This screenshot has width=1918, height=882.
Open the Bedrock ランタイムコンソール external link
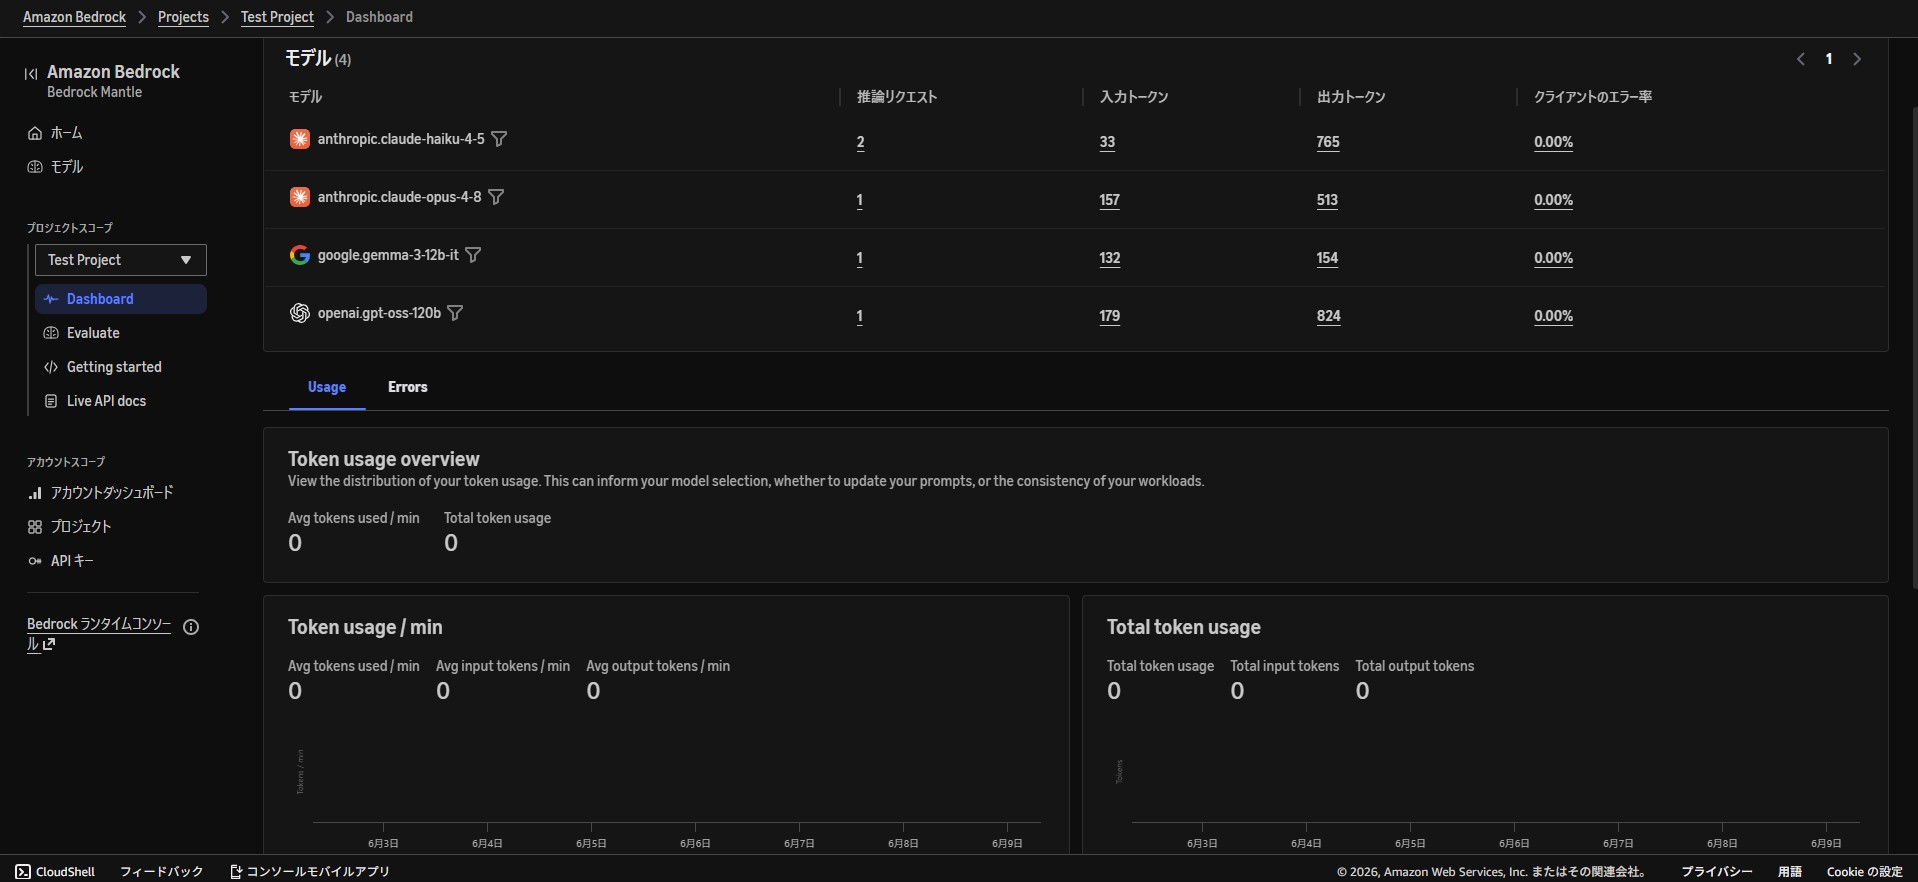coord(99,634)
